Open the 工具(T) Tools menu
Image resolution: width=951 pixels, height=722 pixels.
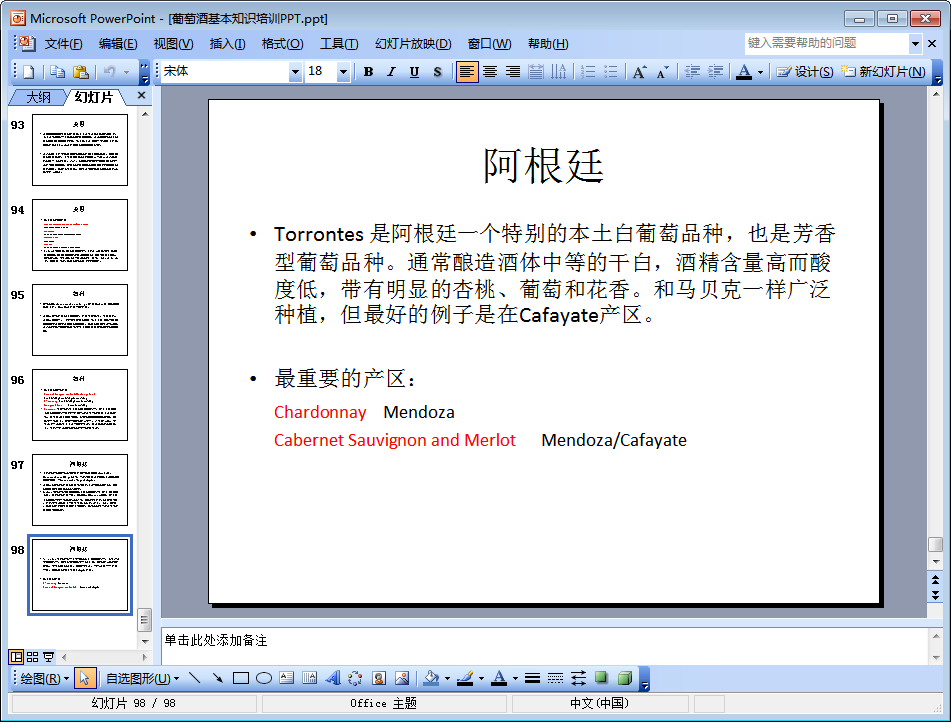(x=338, y=44)
